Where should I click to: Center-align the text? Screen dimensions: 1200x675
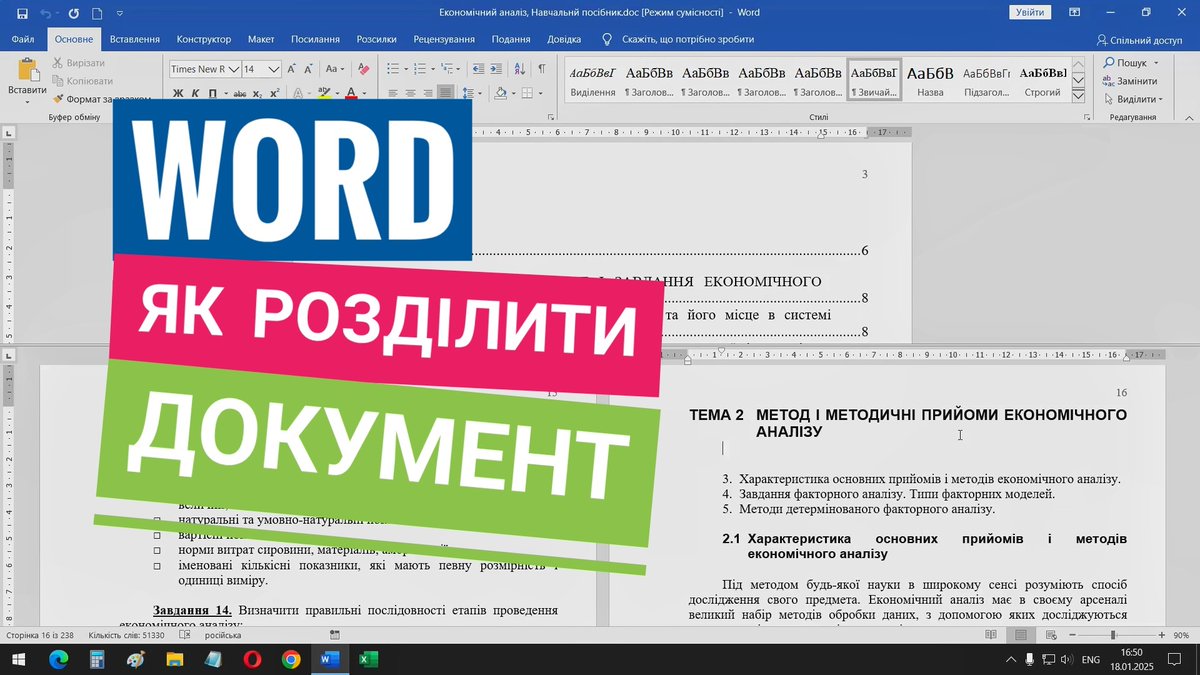(x=411, y=93)
